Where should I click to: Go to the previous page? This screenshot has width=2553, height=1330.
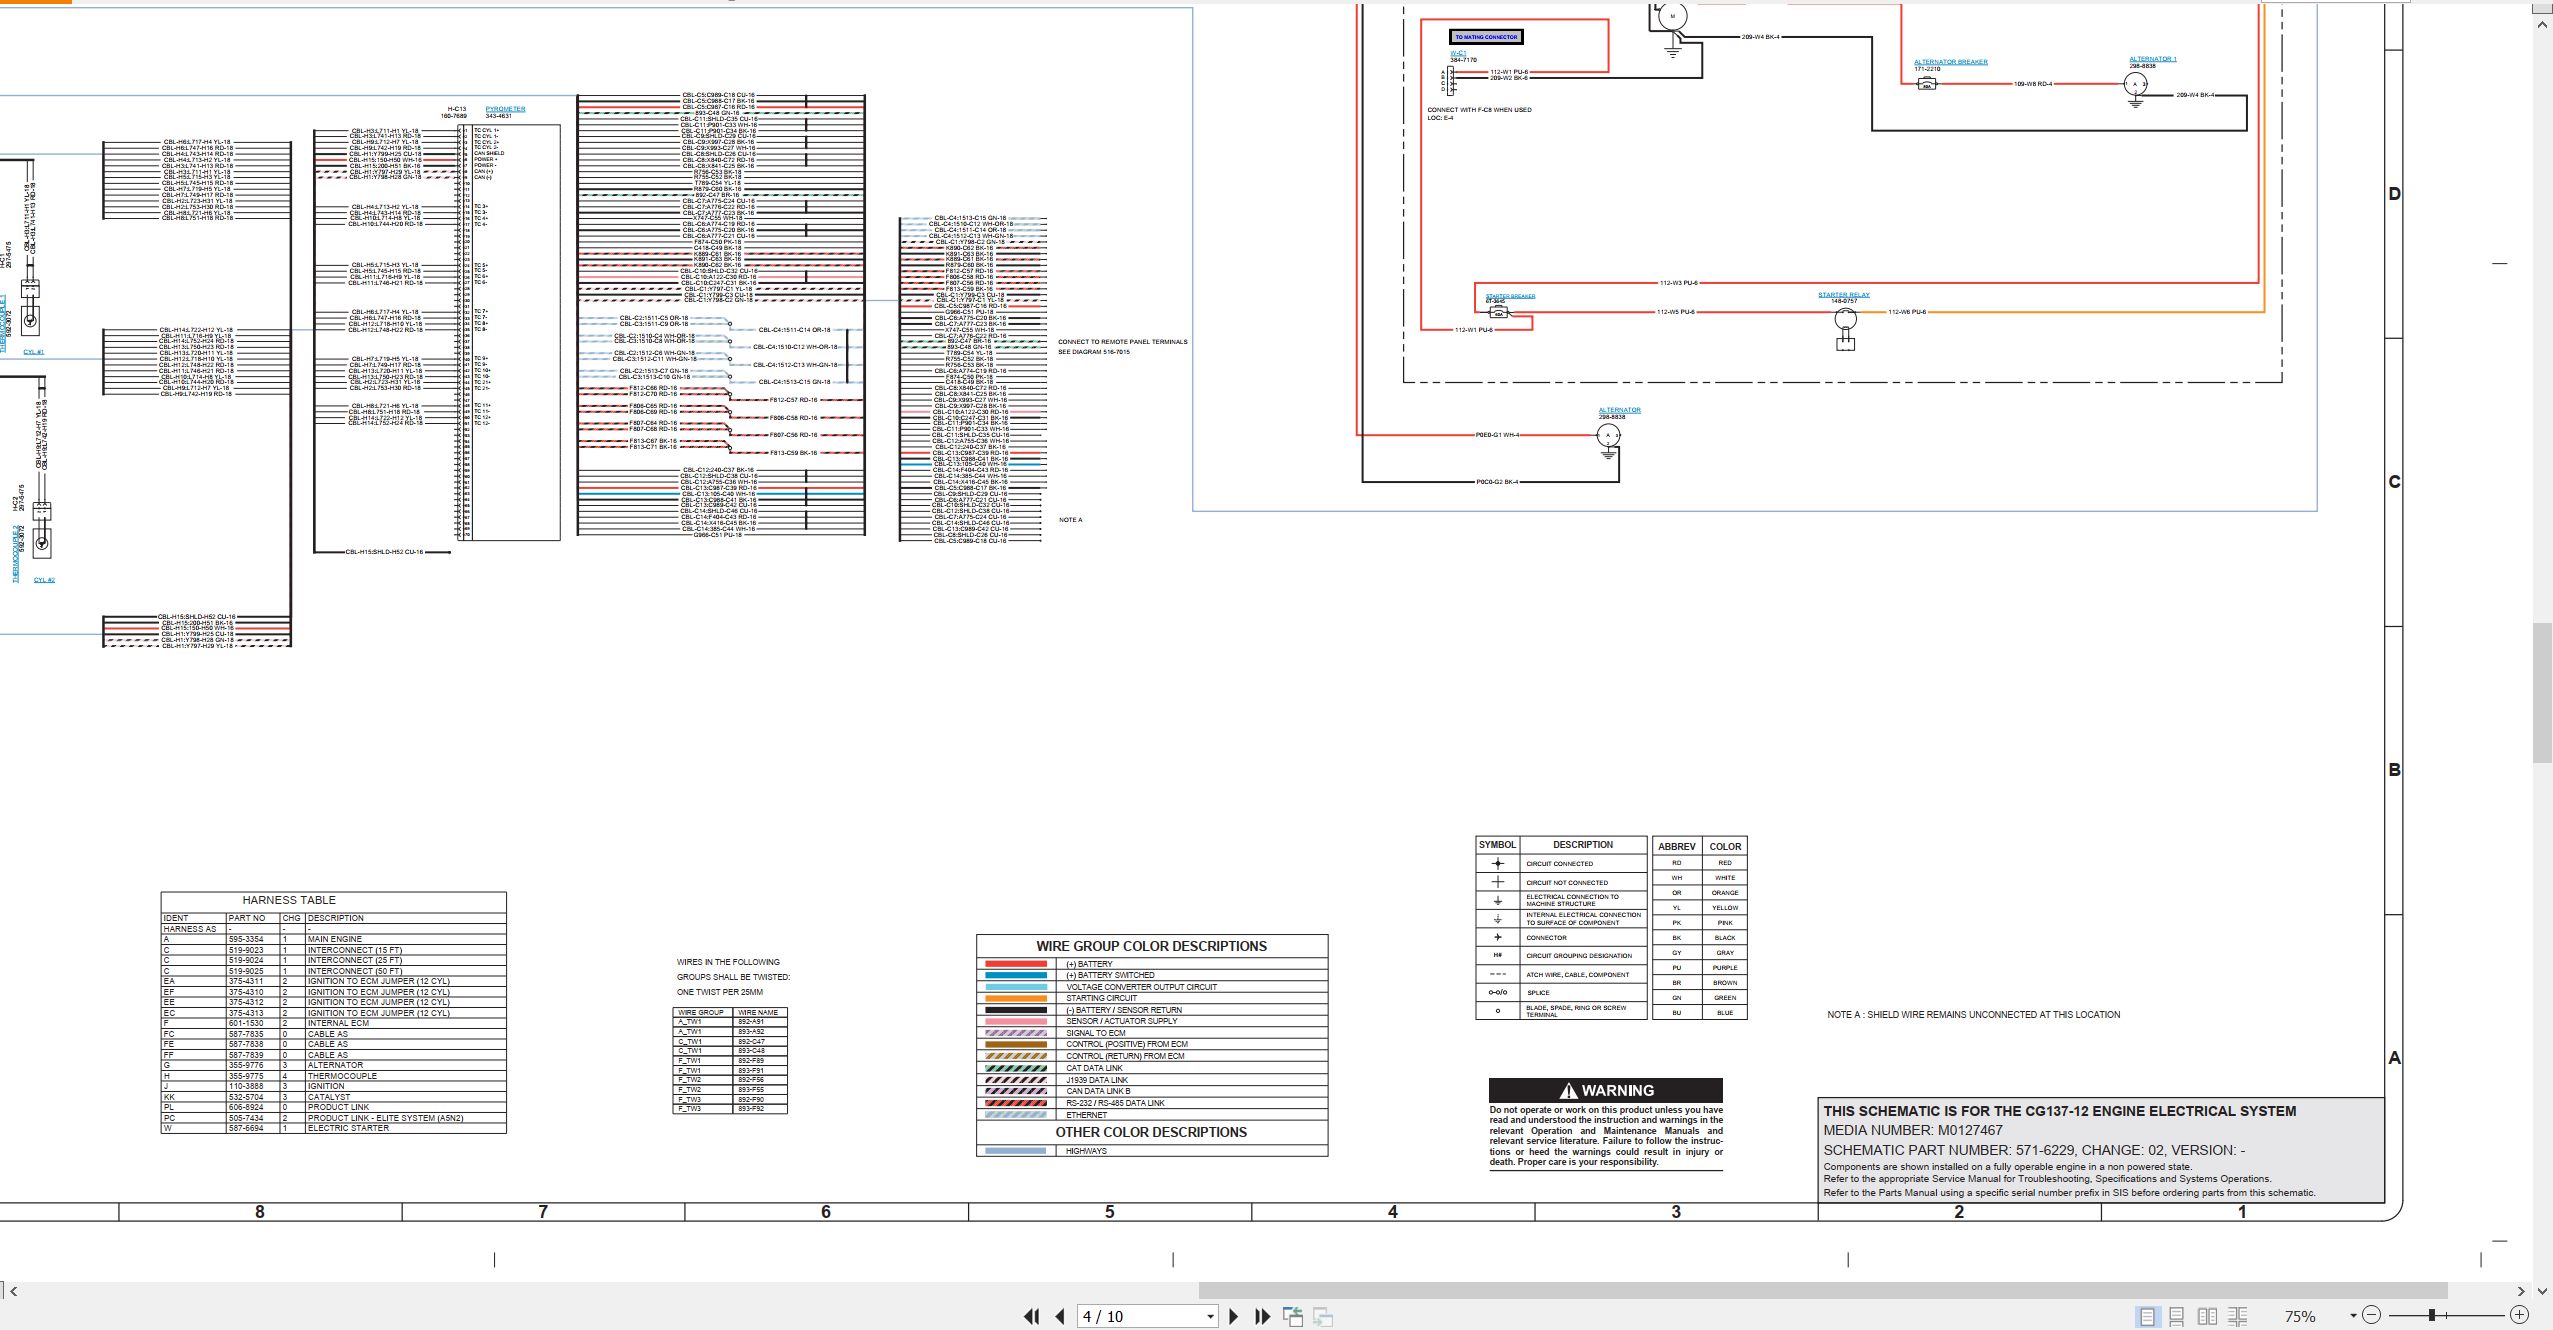[x=1060, y=1316]
